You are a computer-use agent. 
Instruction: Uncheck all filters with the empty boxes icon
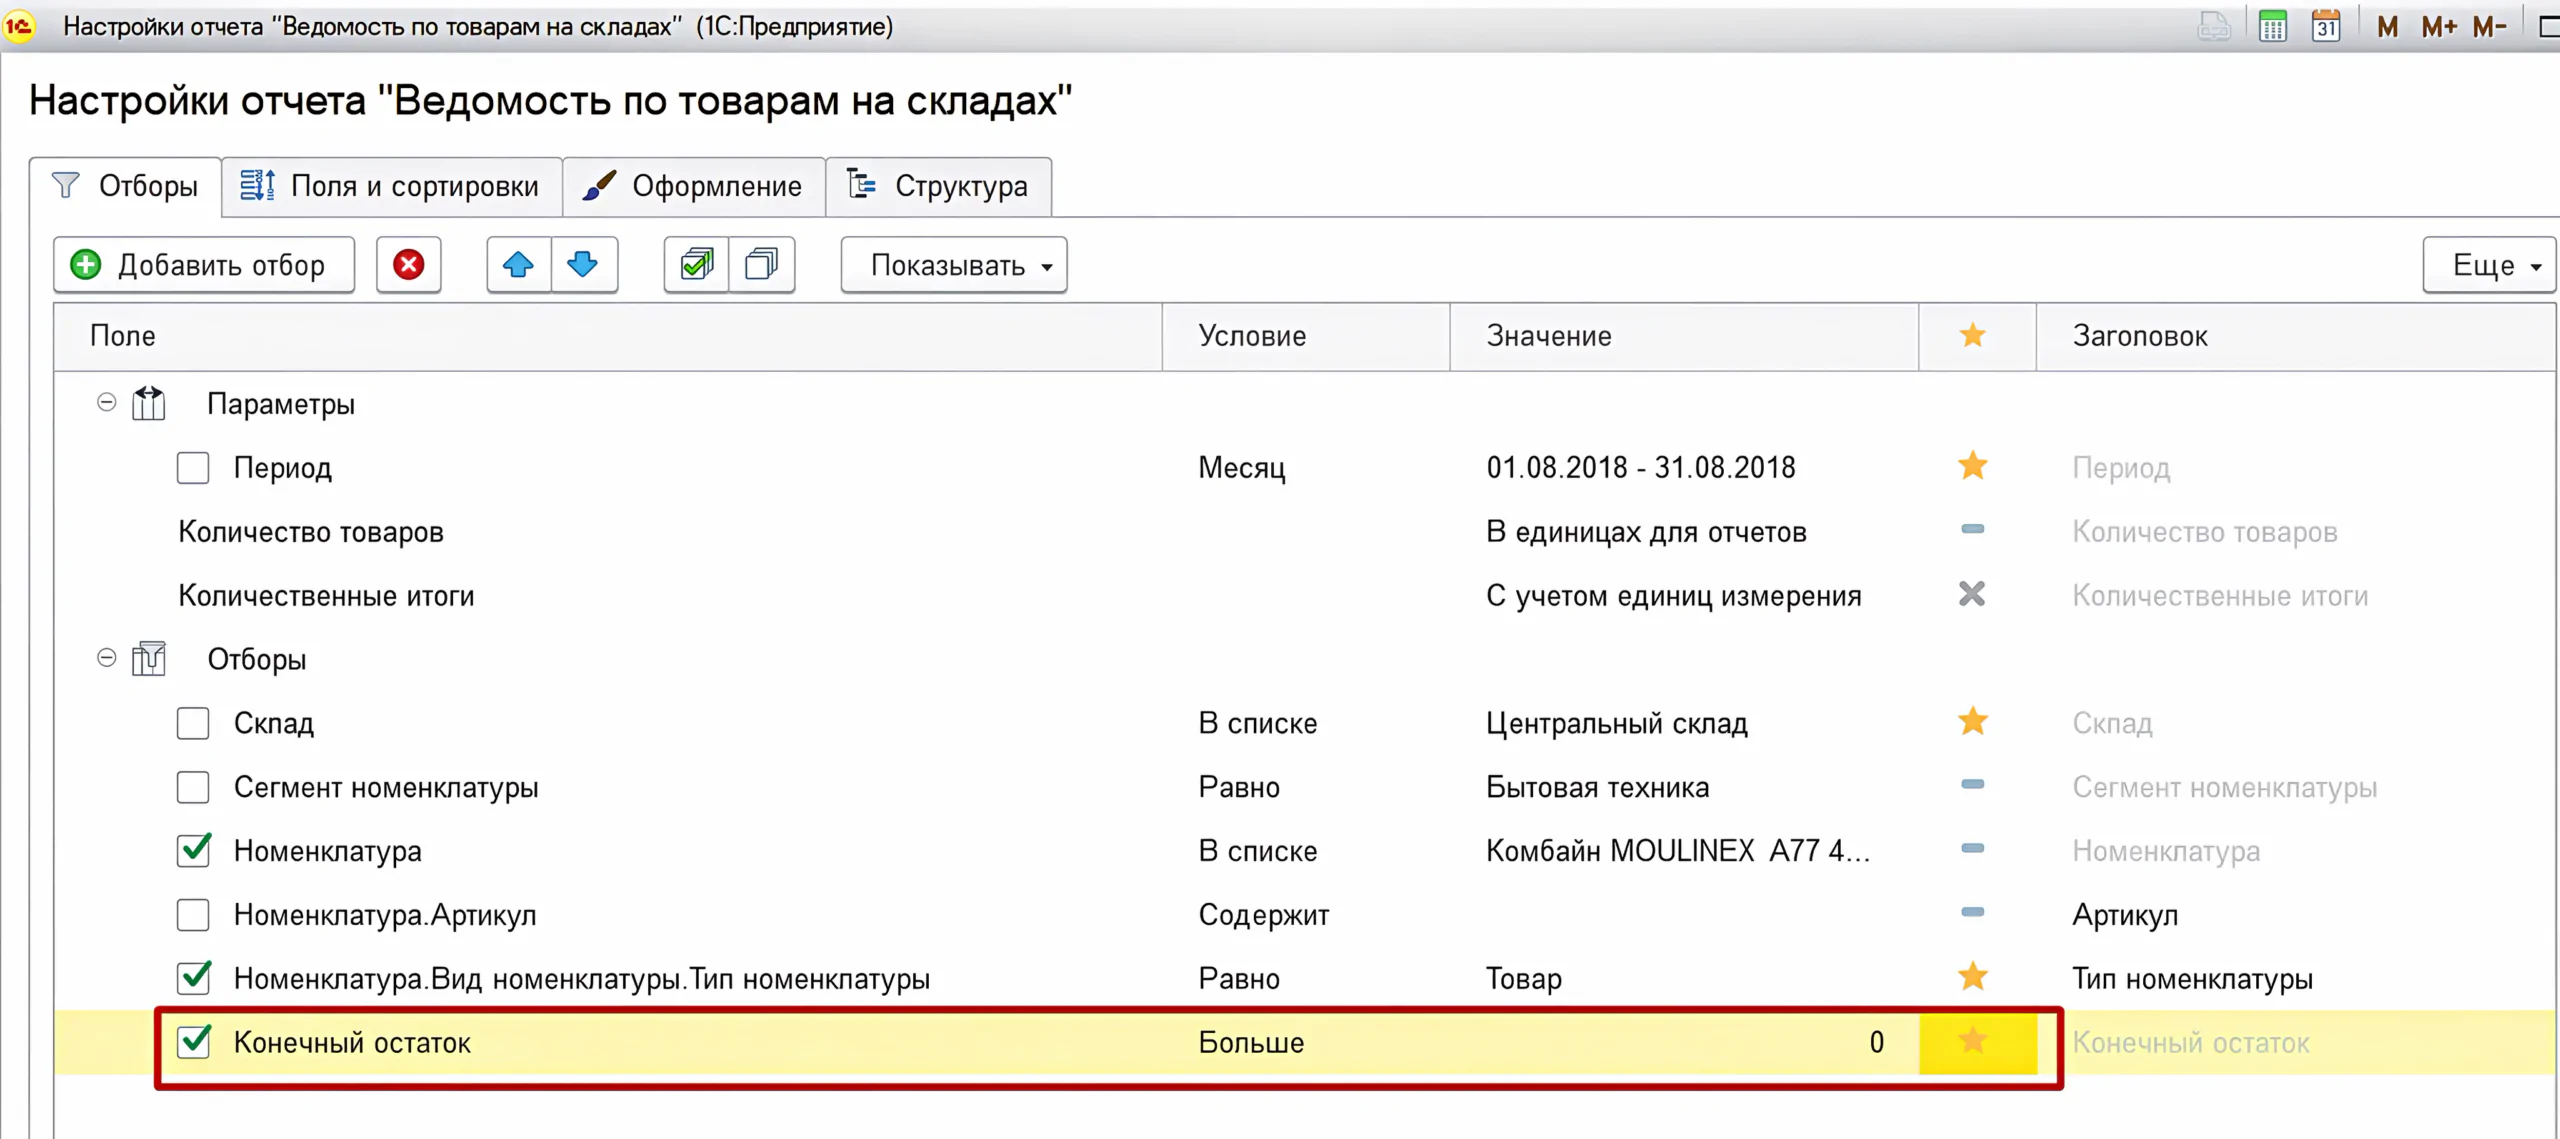coord(762,265)
